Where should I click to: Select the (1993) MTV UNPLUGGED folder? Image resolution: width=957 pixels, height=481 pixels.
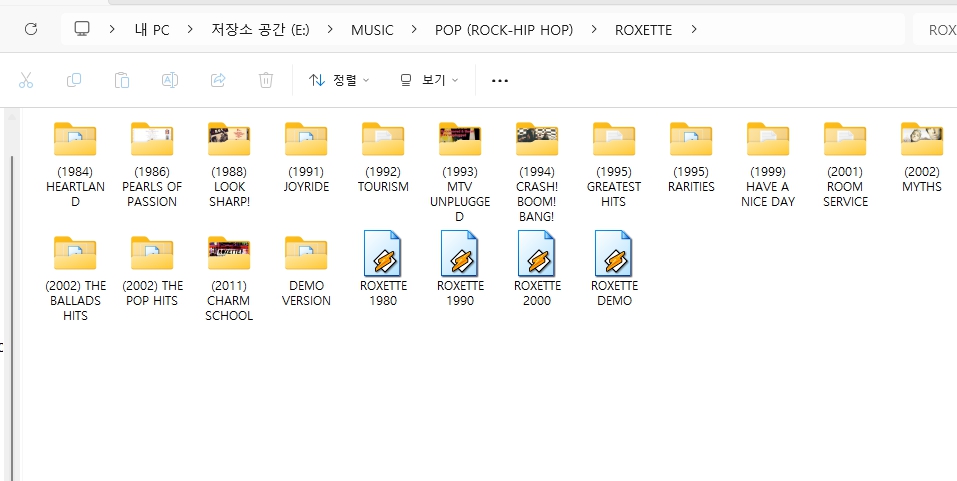point(460,172)
